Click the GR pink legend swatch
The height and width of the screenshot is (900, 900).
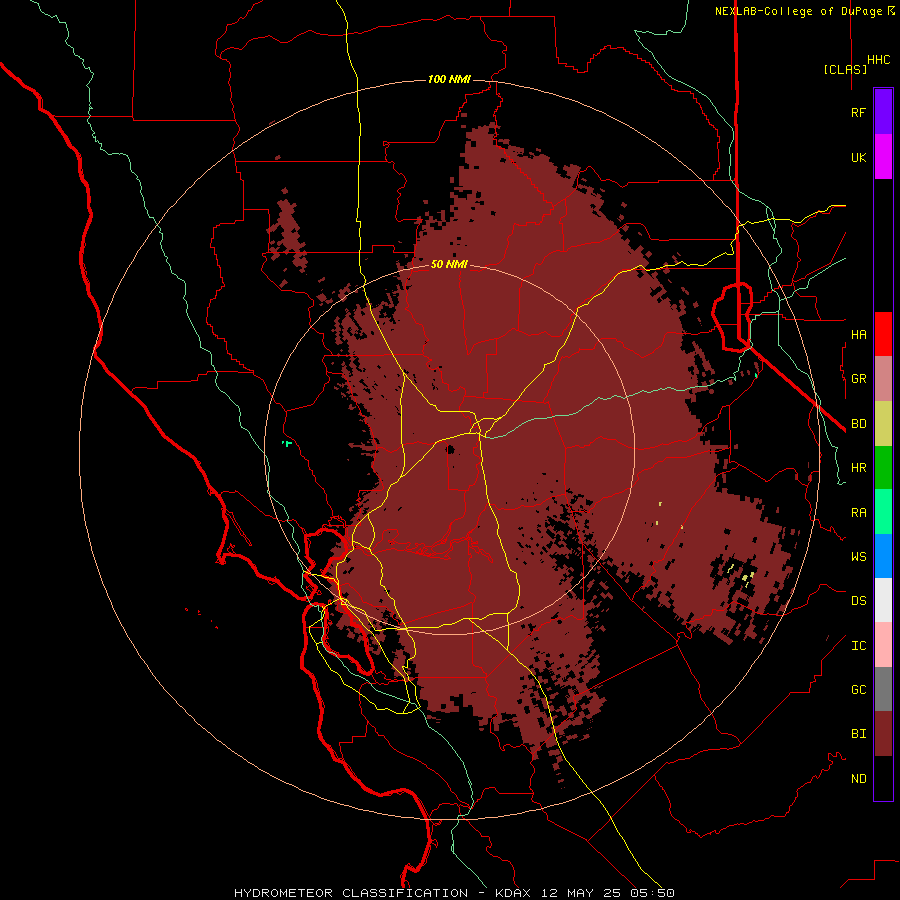[x=883, y=379]
